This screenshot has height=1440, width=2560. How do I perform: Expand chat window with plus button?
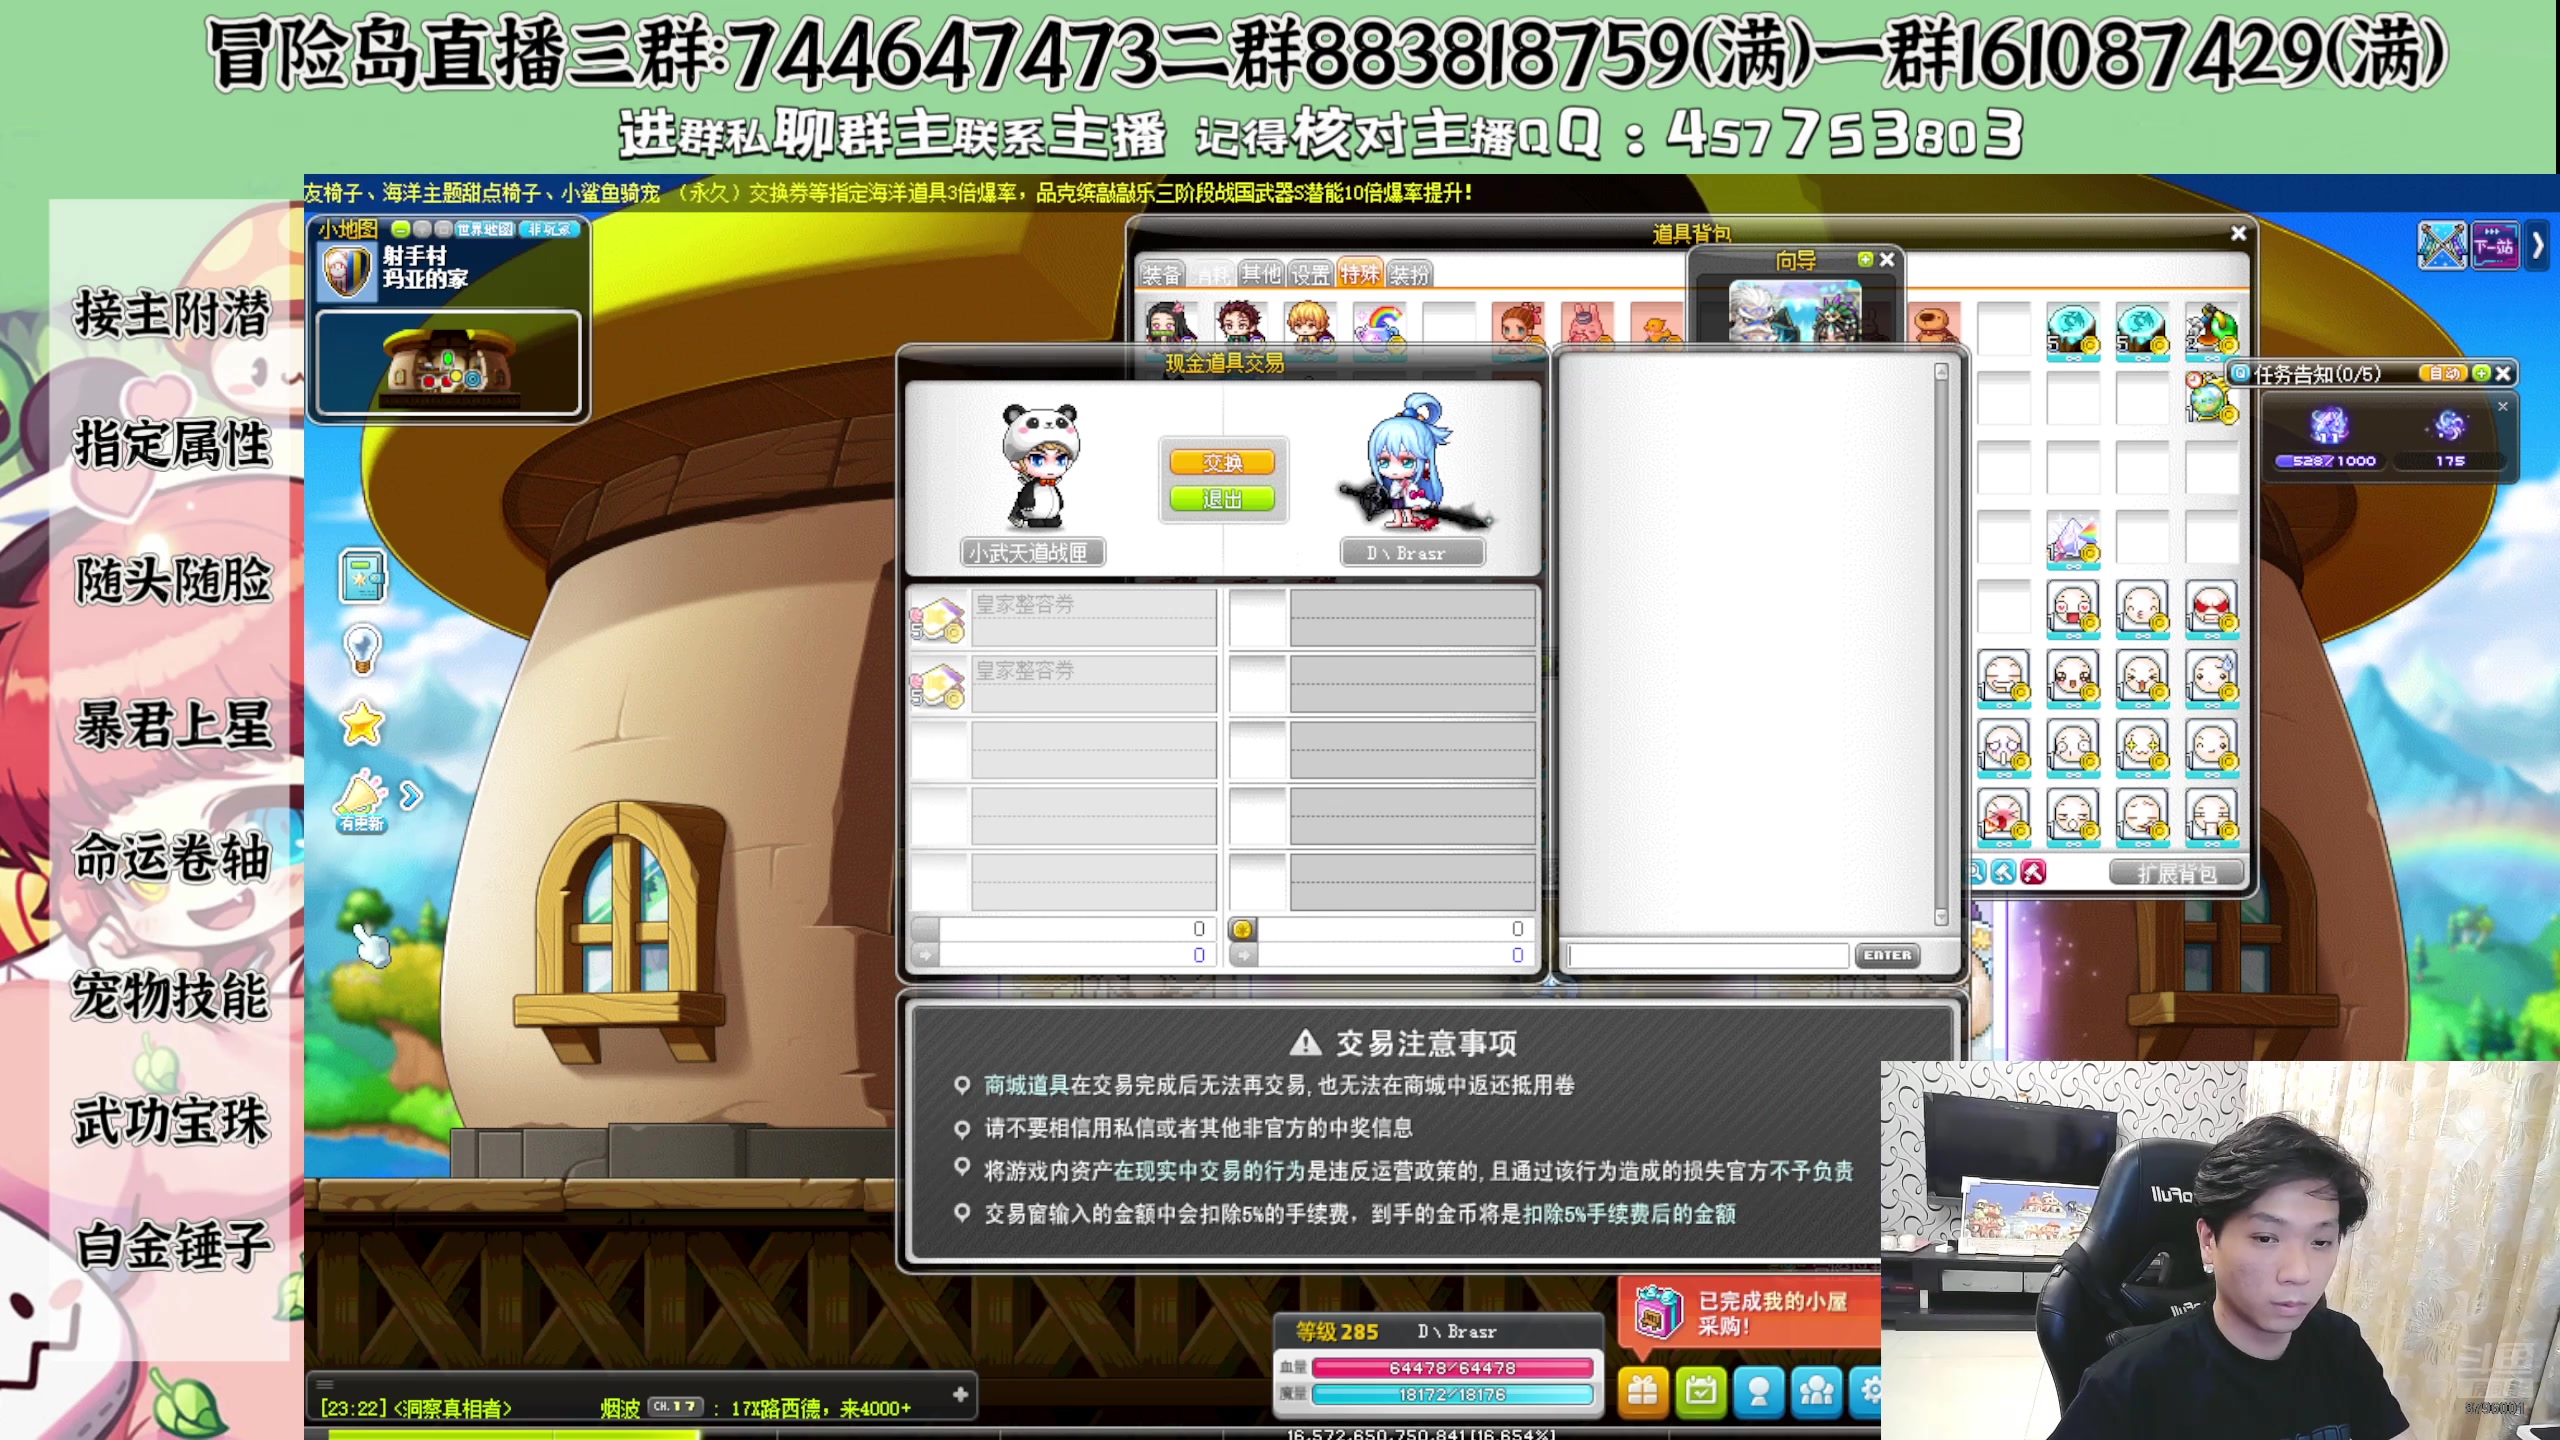point(960,1394)
